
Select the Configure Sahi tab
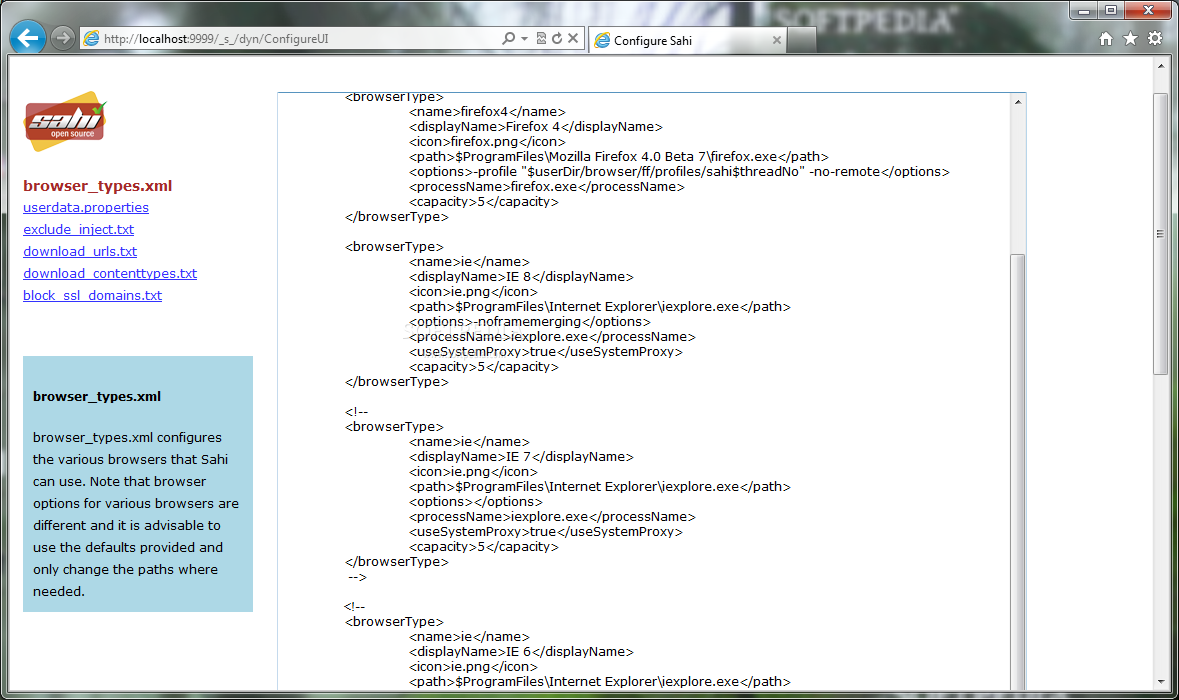687,40
